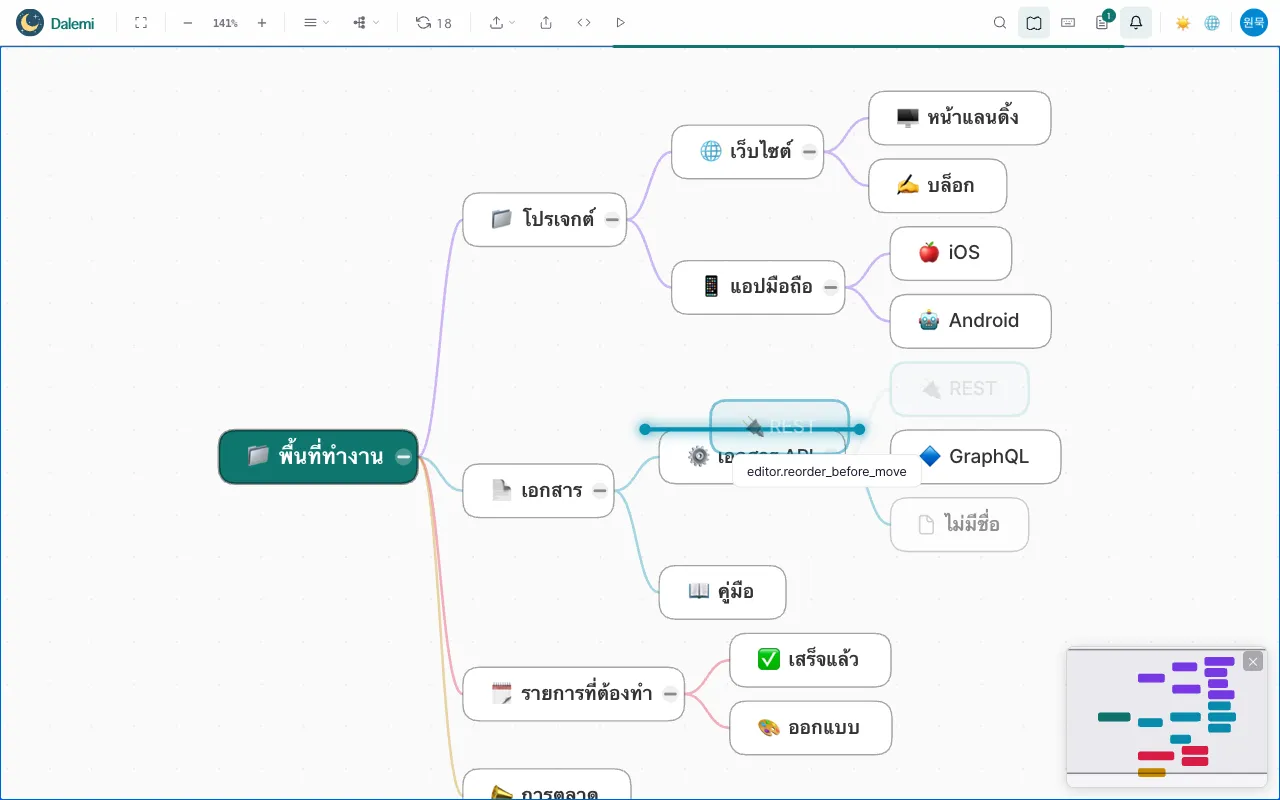Select the หน้าแลนดิ้ง node

point(959,118)
